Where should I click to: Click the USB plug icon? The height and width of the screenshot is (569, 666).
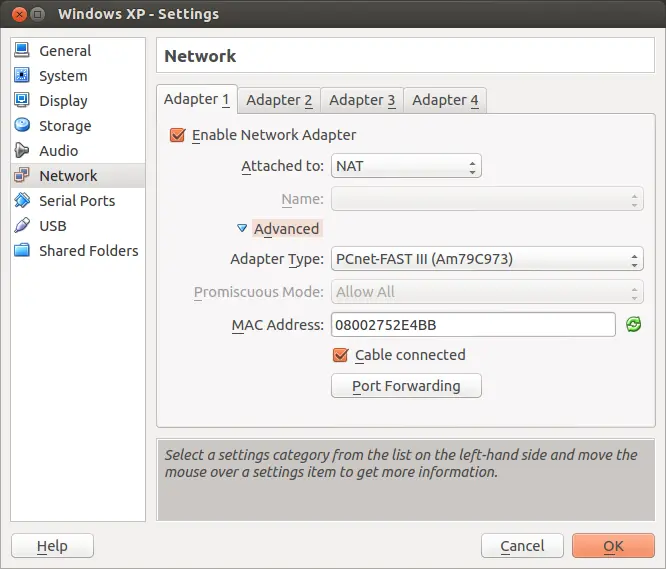[x=22, y=225]
